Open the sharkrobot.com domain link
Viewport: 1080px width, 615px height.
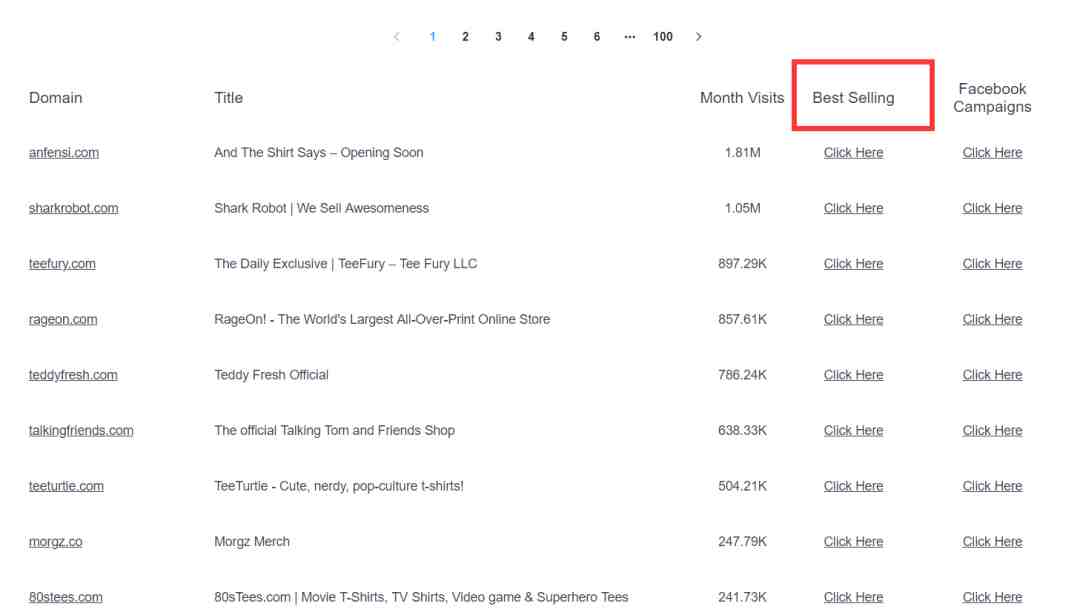74,208
